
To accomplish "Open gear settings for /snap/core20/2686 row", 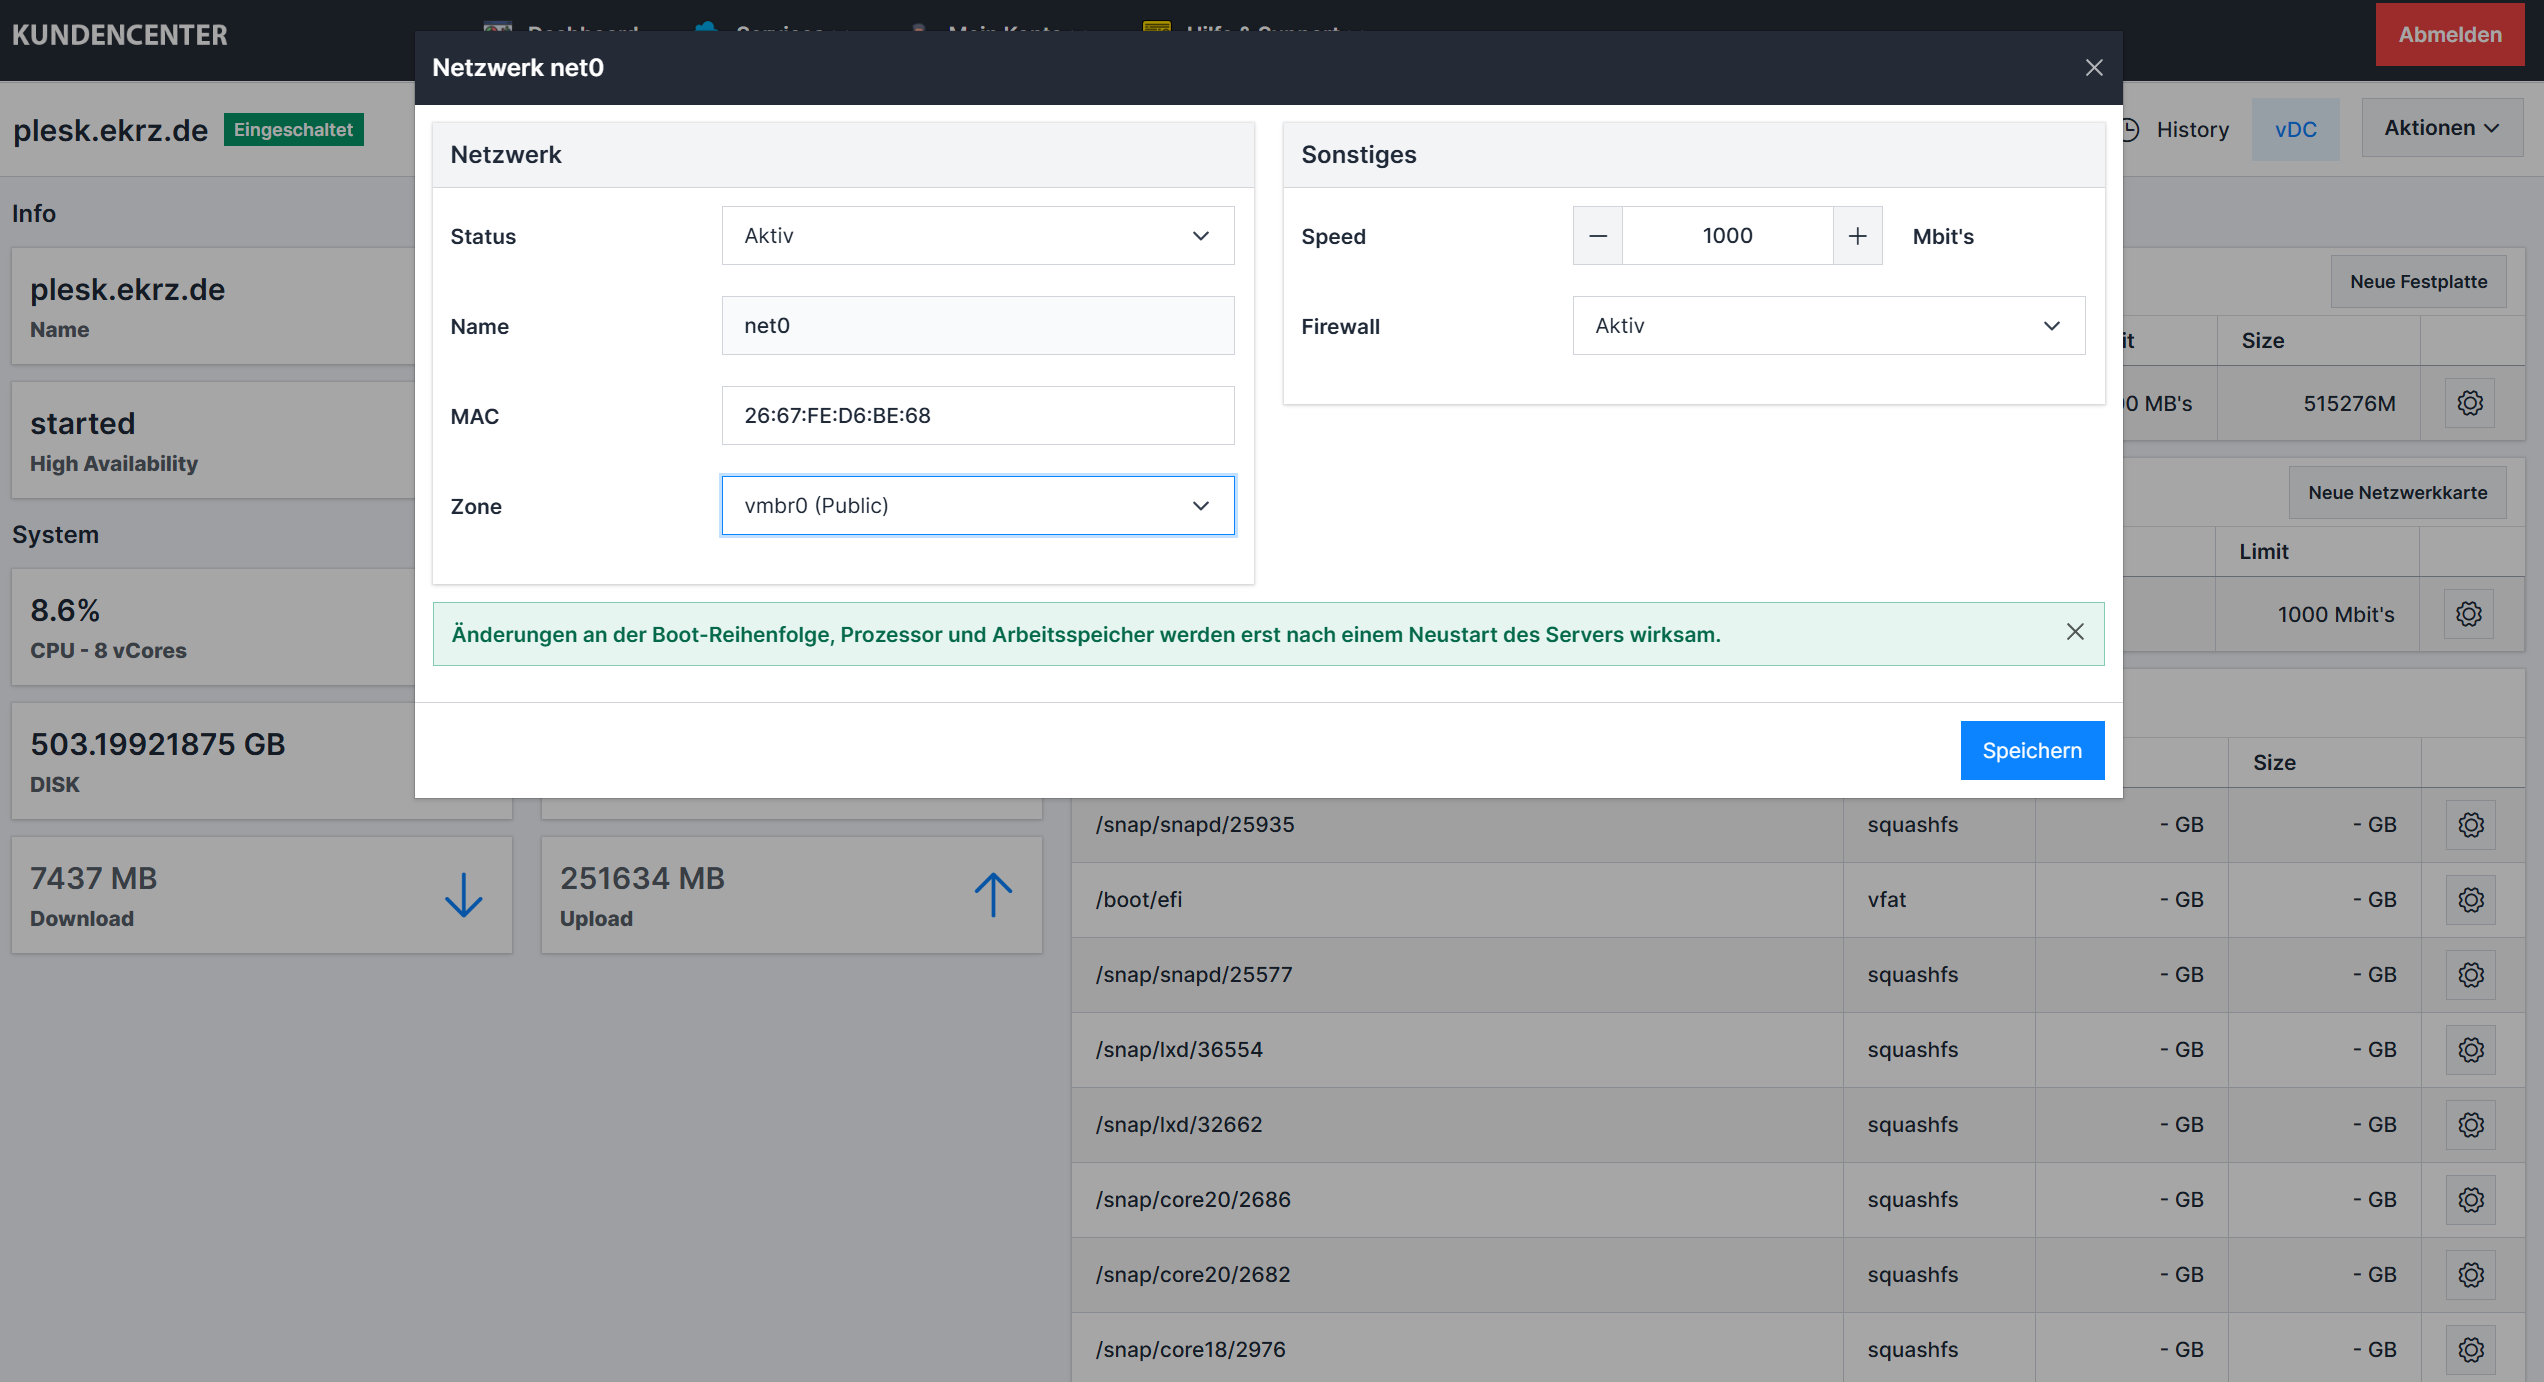I will (2471, 1200).
